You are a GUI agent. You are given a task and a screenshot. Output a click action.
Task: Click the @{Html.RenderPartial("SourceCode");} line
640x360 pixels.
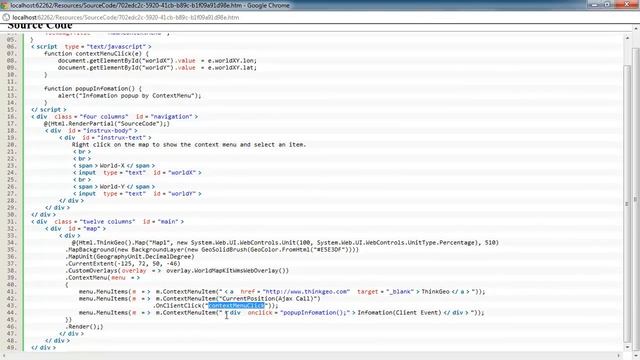point(107,123)
